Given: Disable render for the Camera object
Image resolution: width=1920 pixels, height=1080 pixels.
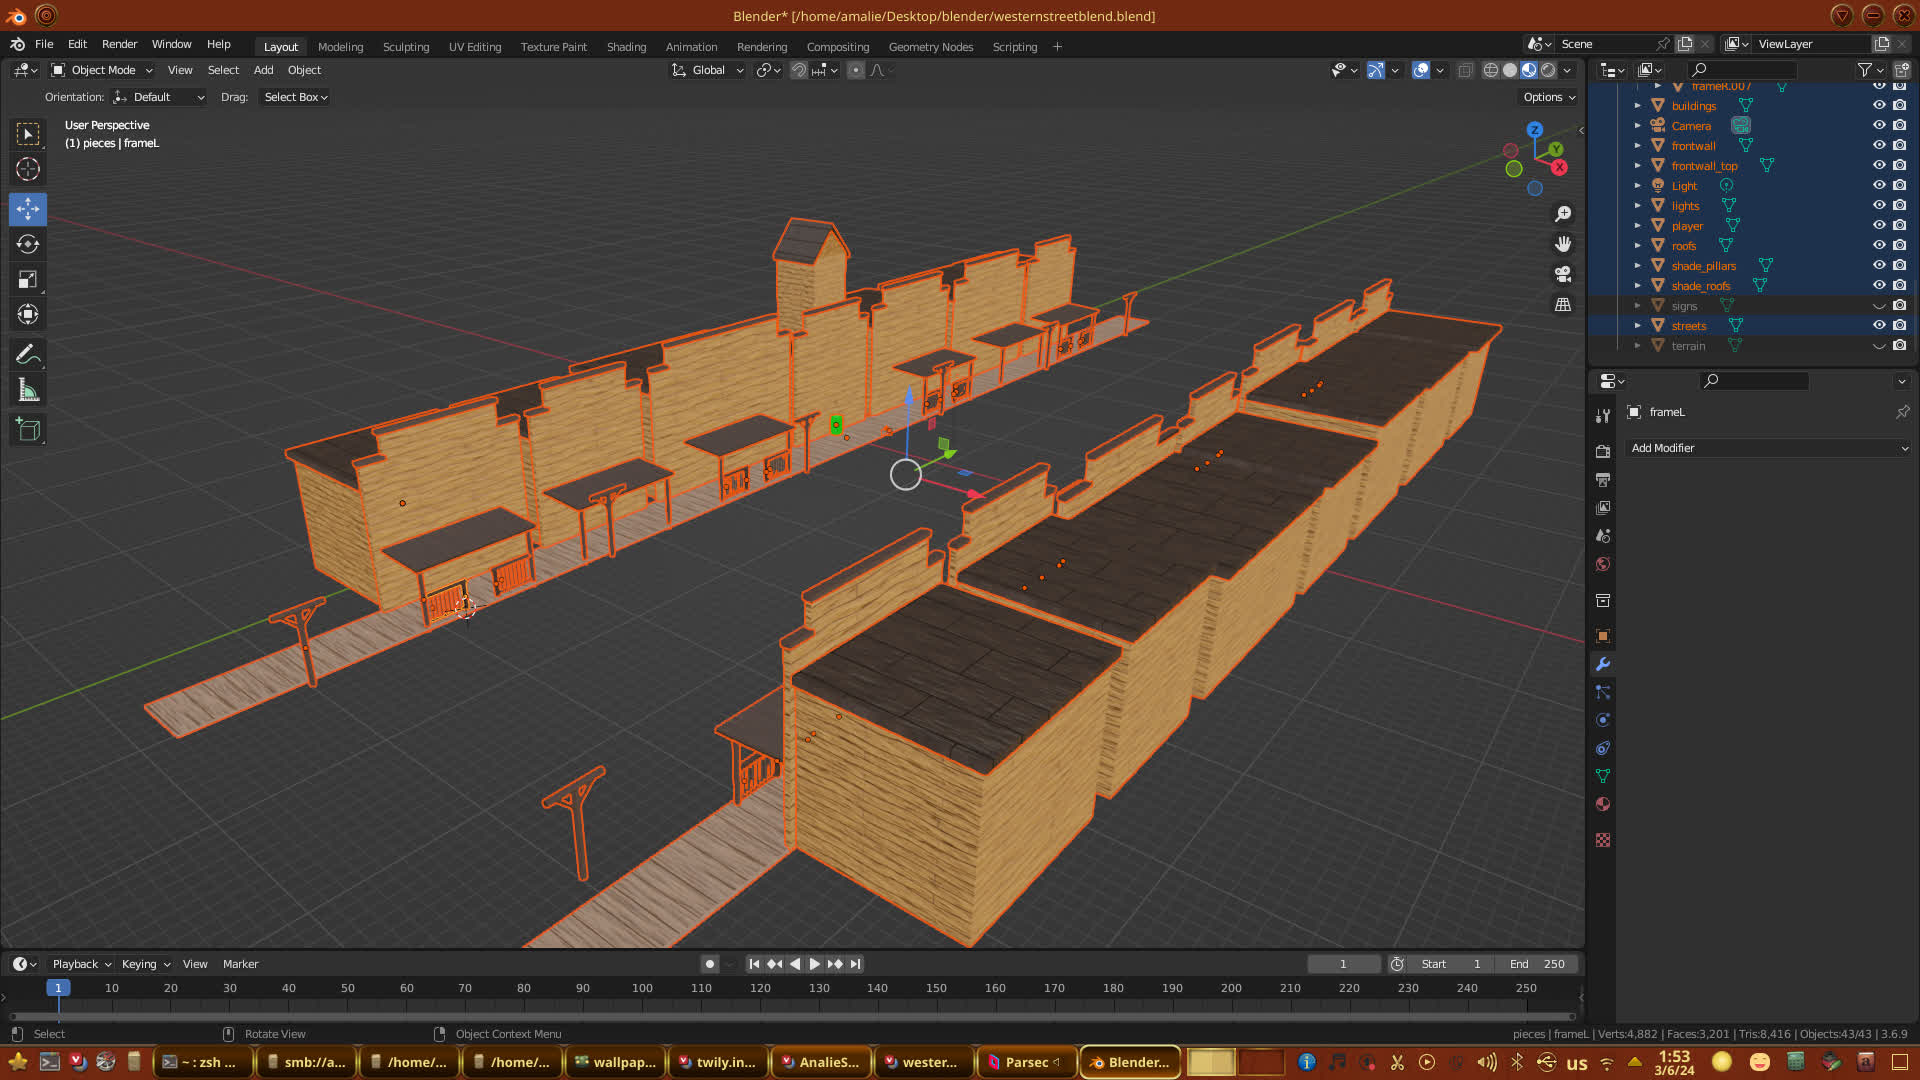Looking at the screenshot, I should click(1899, 125).
